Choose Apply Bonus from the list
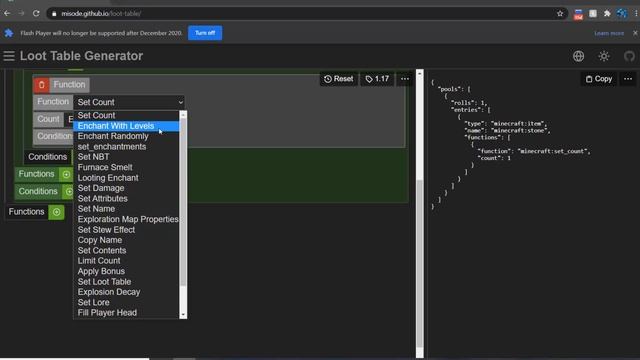Screen dimensions: 640x360 tap(126, 271)
